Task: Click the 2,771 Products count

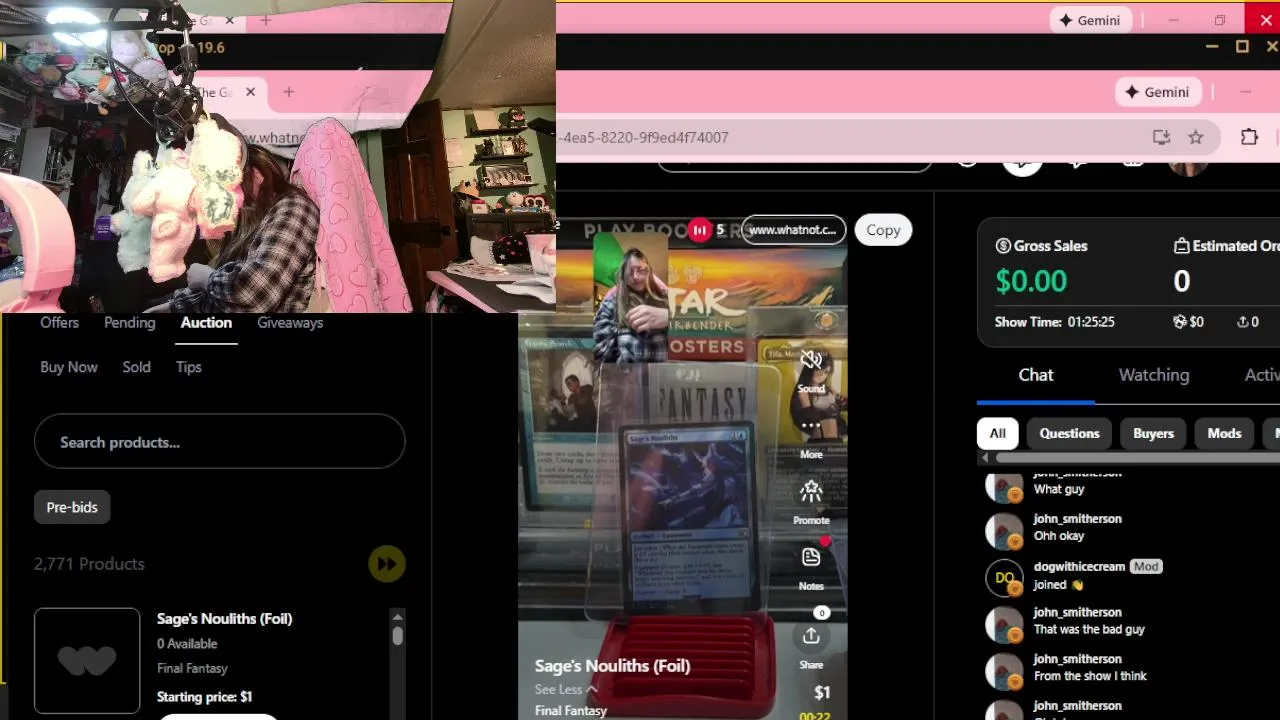Action: click(x=89, y=564)
